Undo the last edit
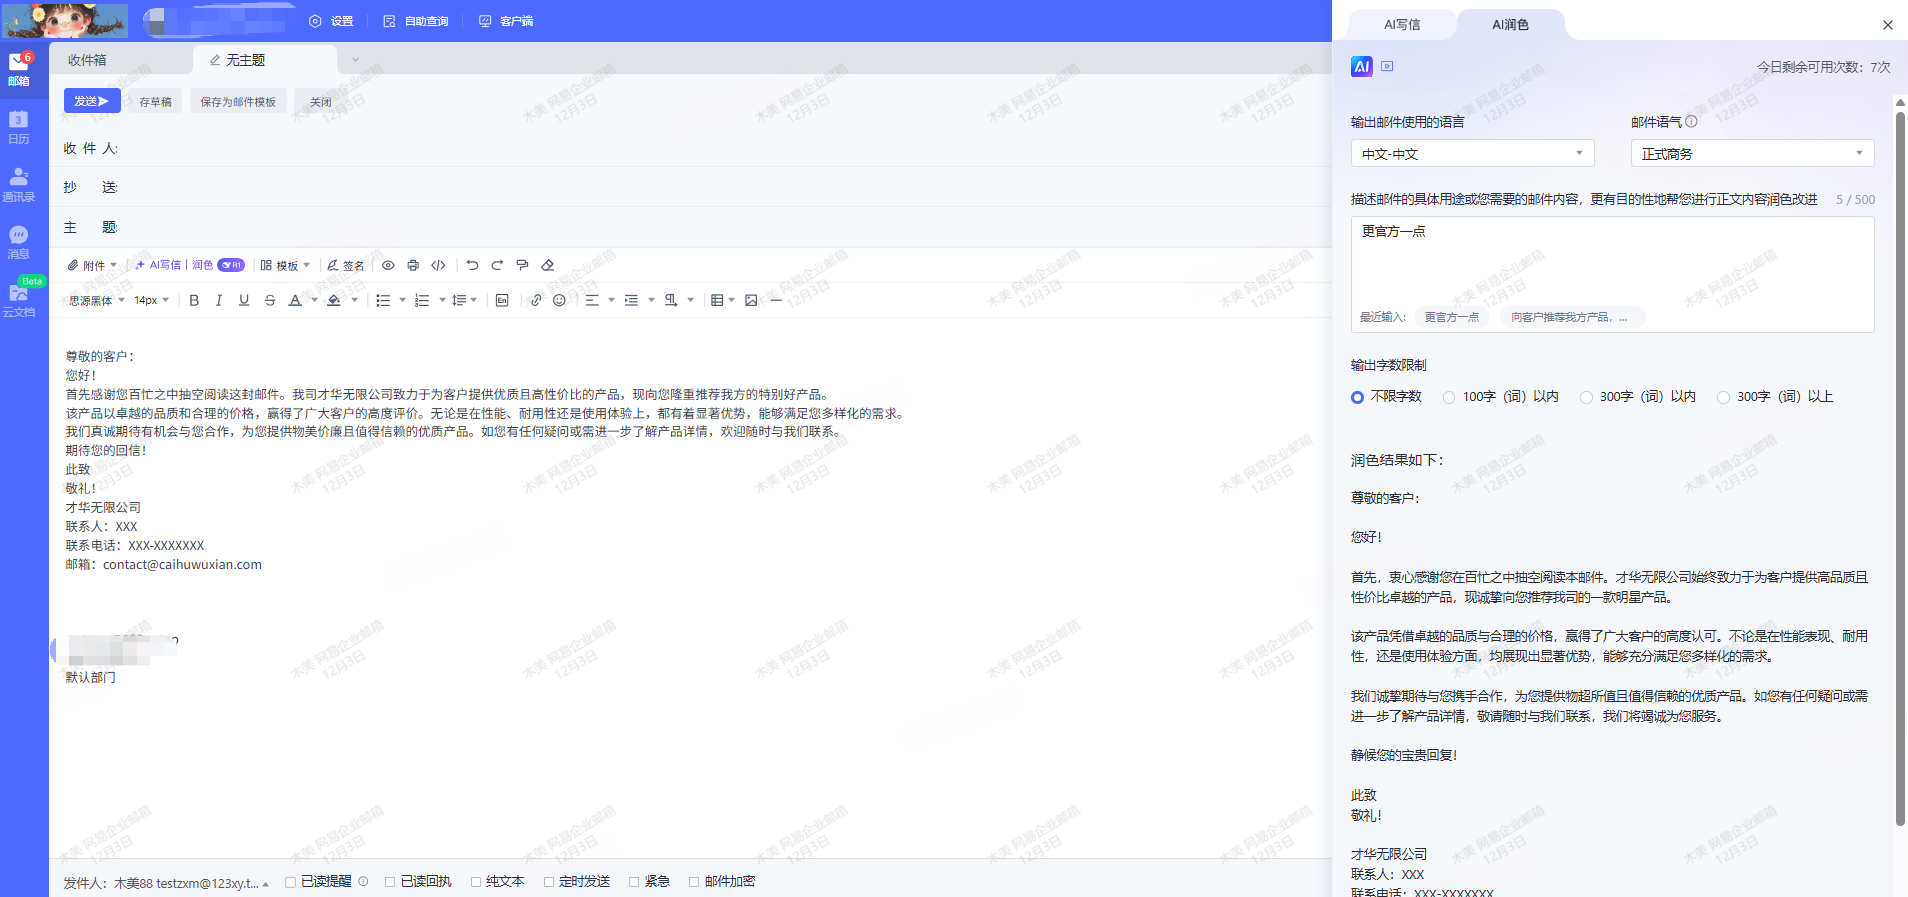Viewport: 1908px width, 897px height. click(472, 265)
